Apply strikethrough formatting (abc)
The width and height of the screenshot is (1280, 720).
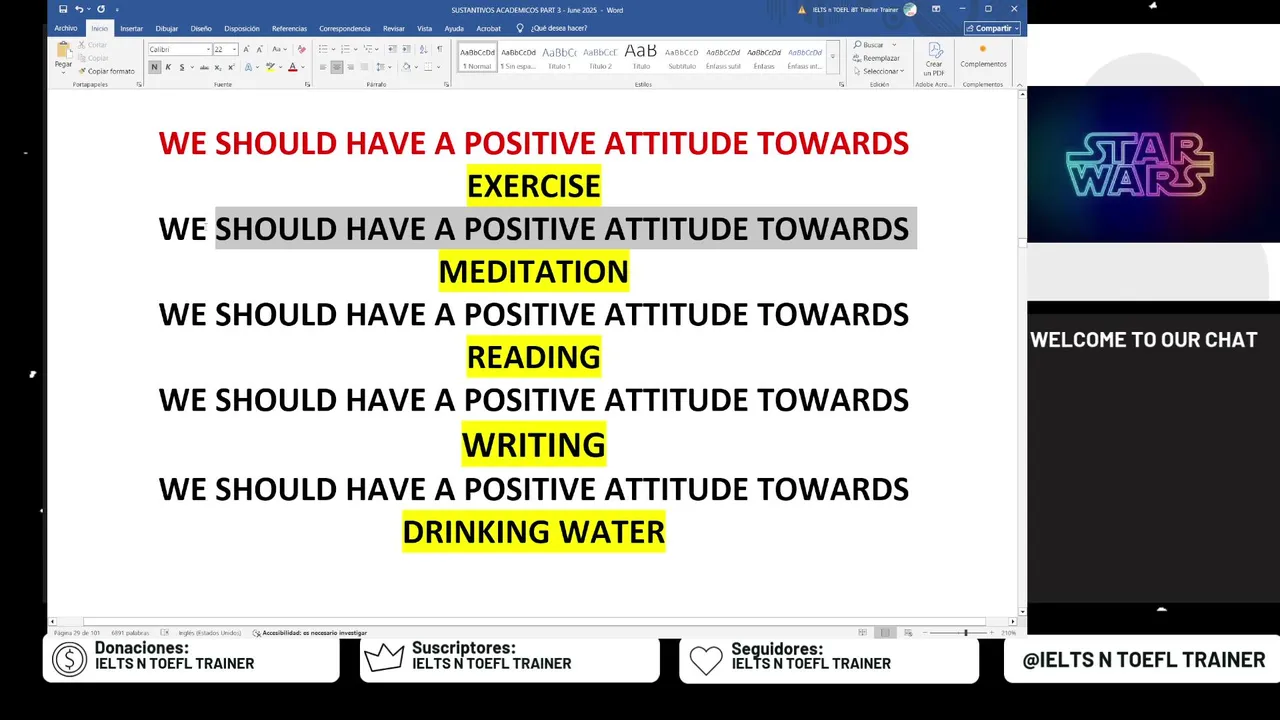click(204, 67)
